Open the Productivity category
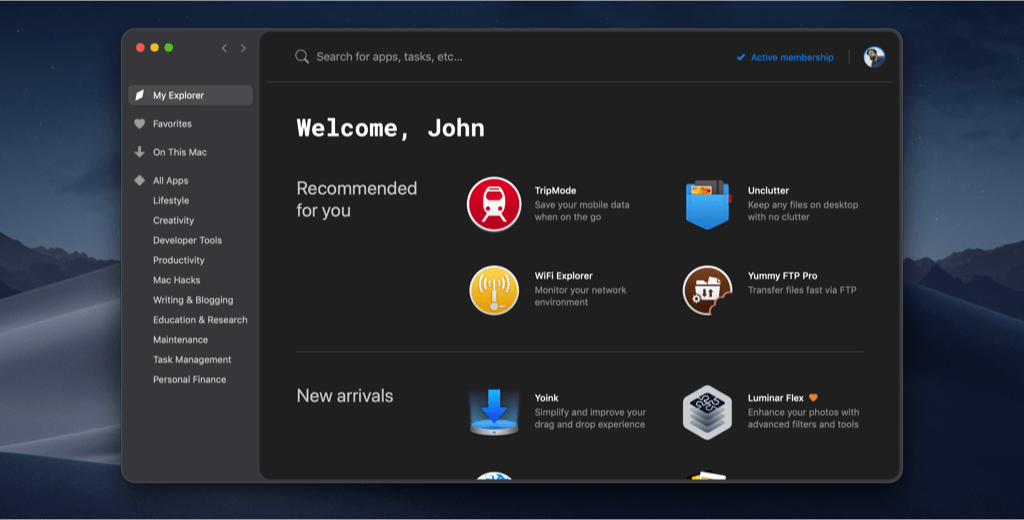The height and width of the screenshot is (520, 1024). point(178,260)
